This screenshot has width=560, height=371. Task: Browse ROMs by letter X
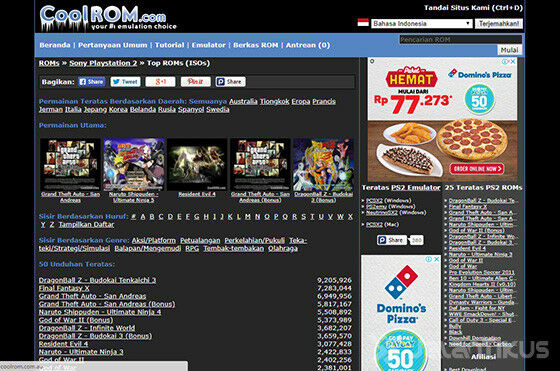coord(350,216)
